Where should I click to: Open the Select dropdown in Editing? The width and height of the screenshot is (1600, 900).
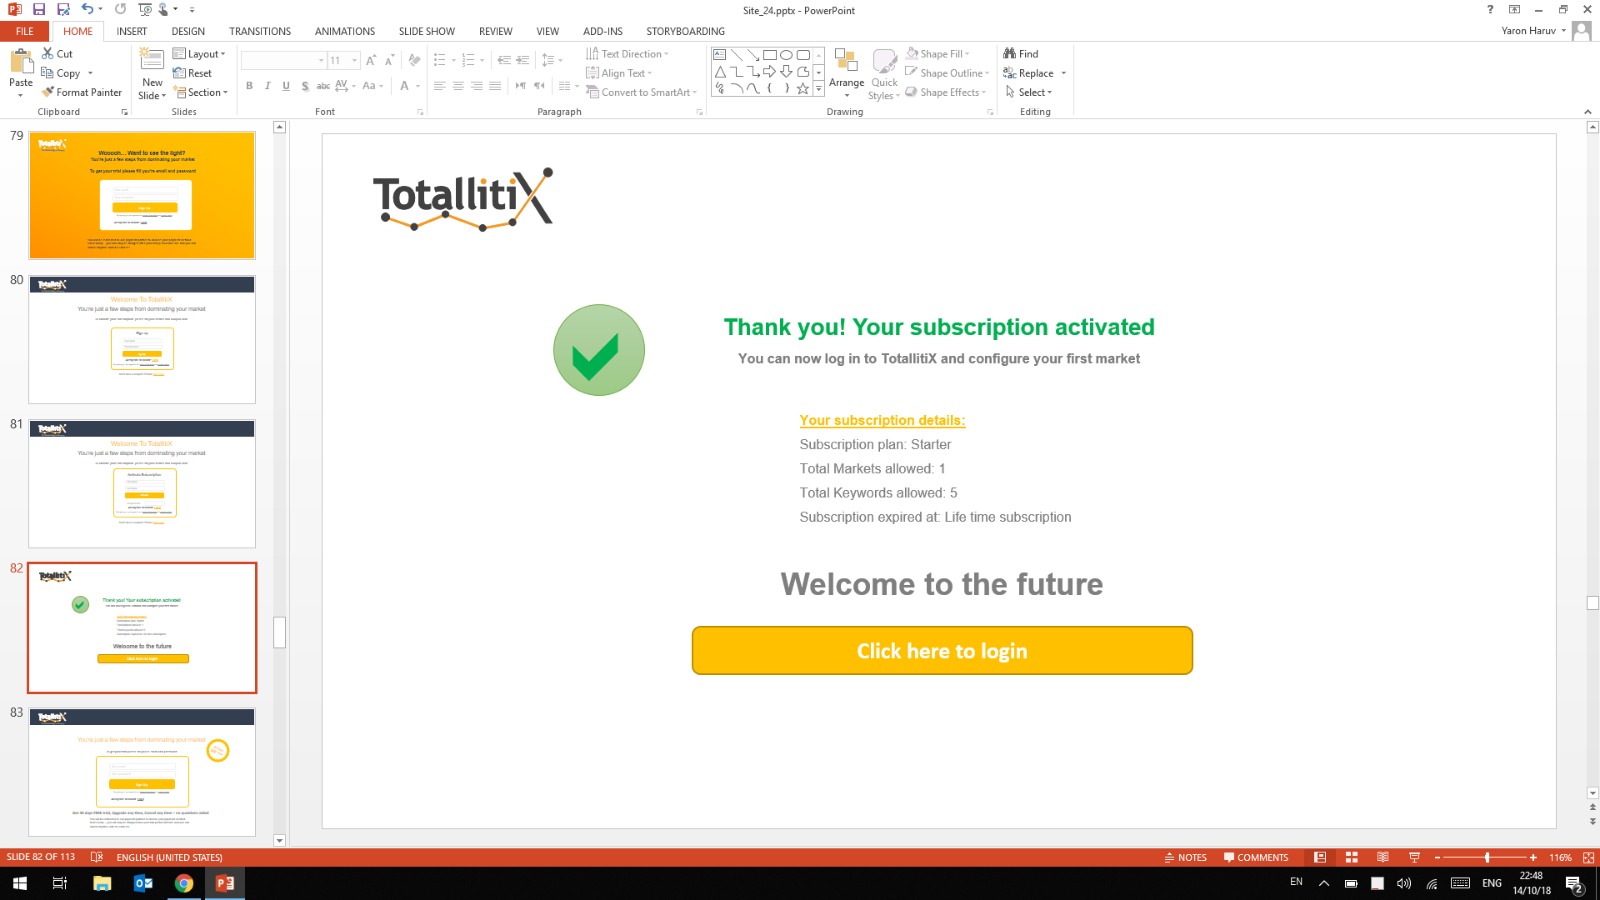pyautogui.click(x=1028, y=92)
